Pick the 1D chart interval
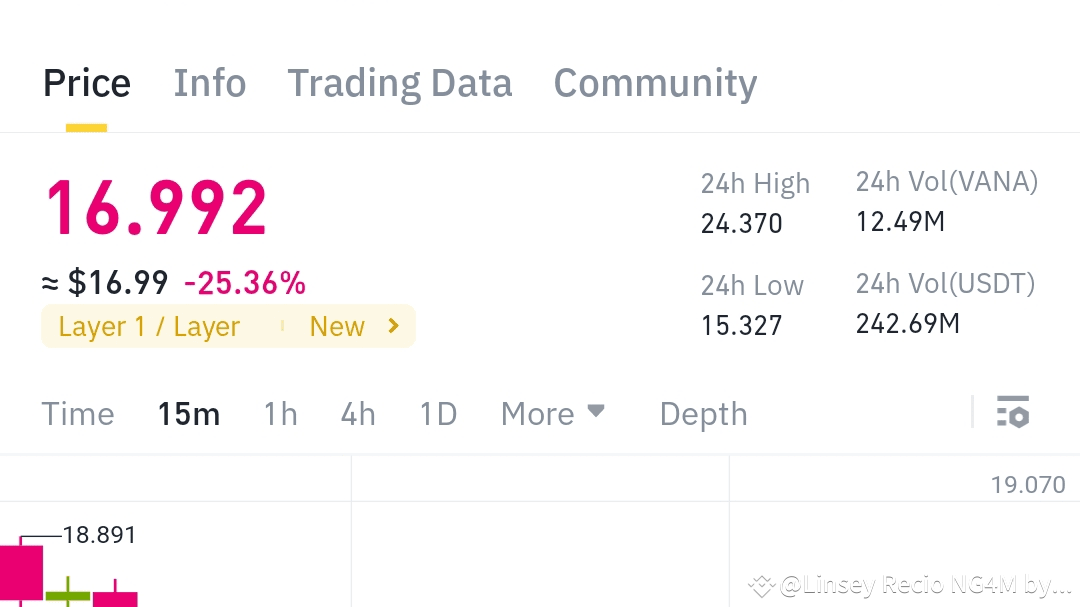The image size is (1080, 607). [438, 414]
